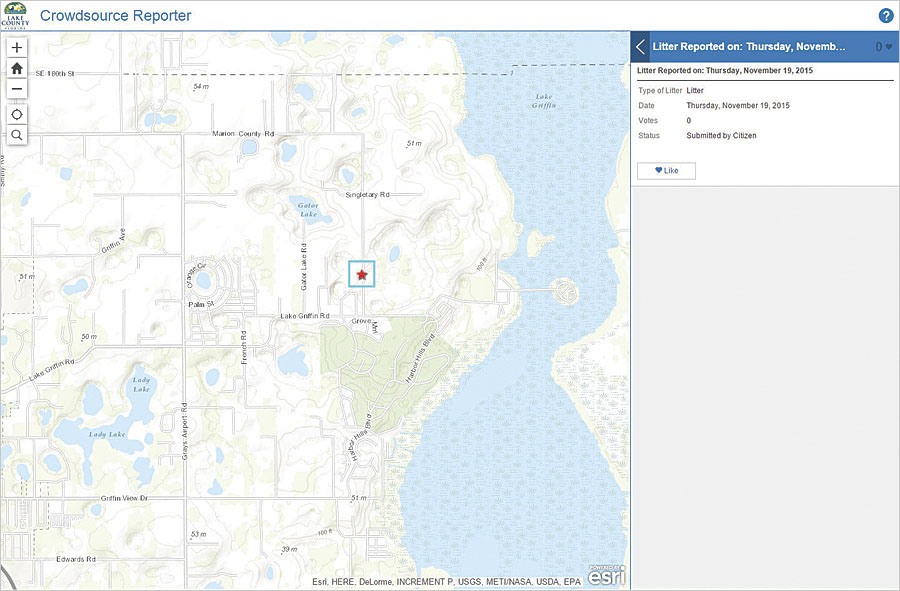Click the Edwards Rd map label
This screenshot has width=900, height=591.
tap(76, 559)
